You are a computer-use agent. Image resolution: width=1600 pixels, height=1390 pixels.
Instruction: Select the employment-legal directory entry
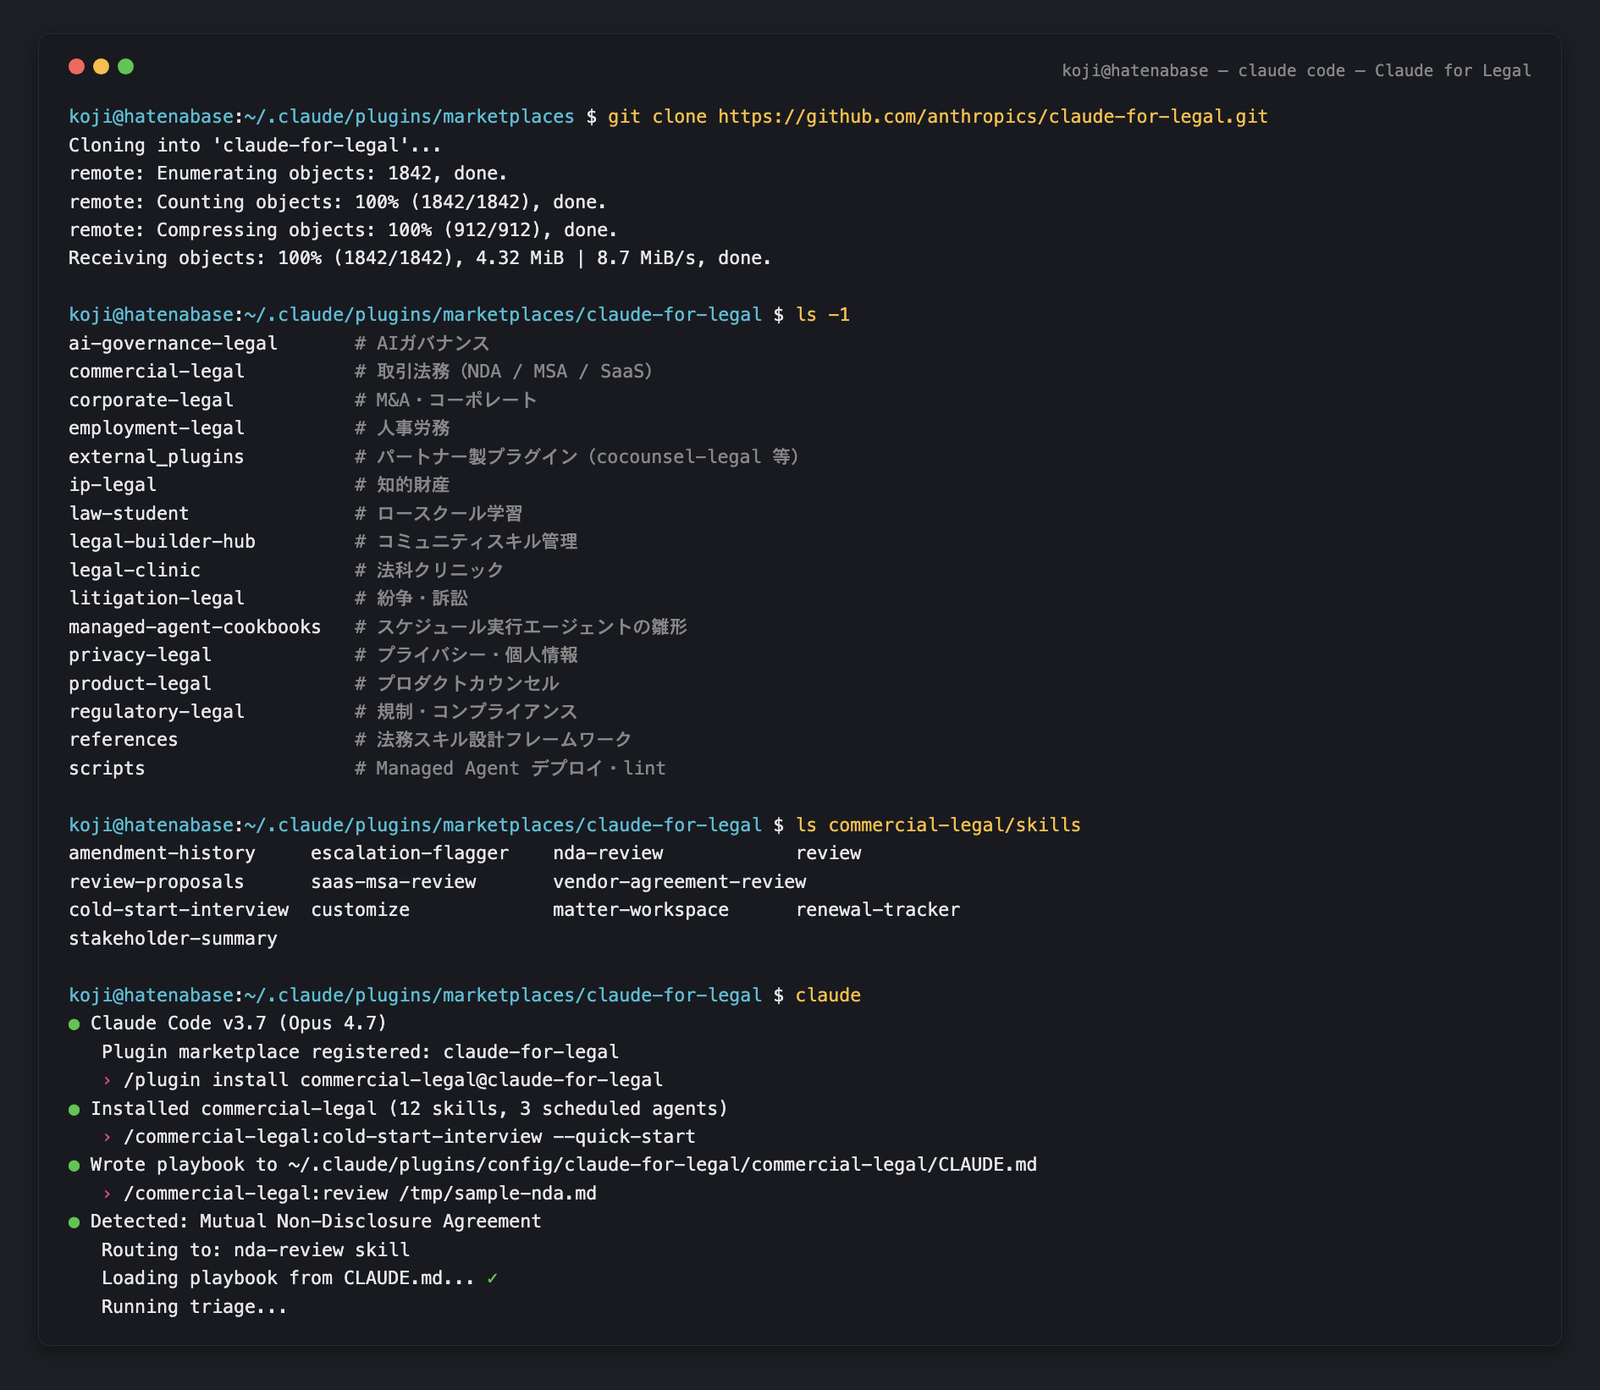[156, 428]
